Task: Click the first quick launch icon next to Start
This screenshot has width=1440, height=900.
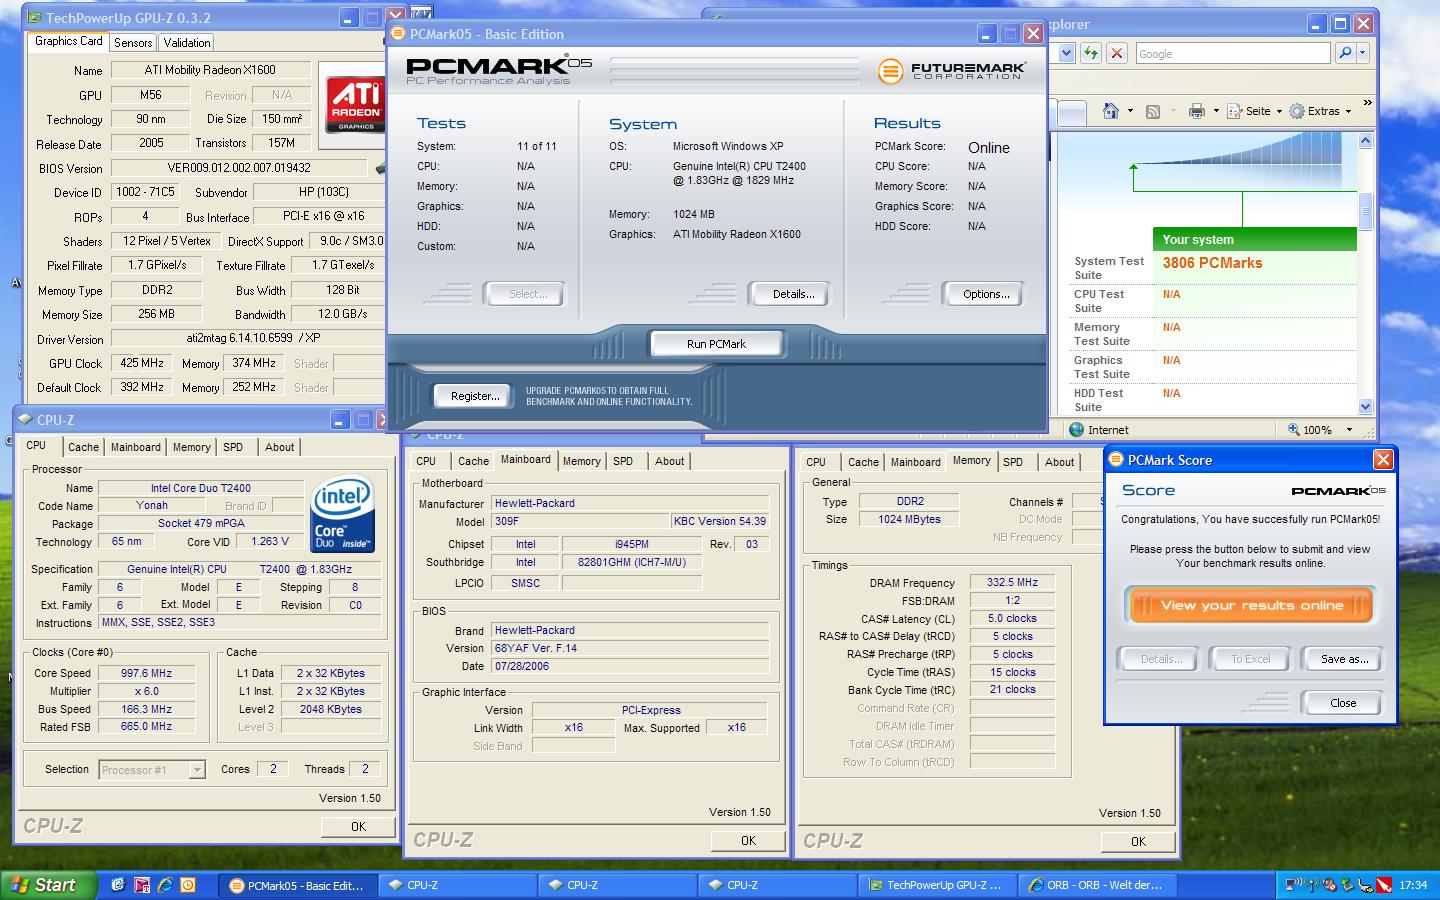Action: coord(118,885)
